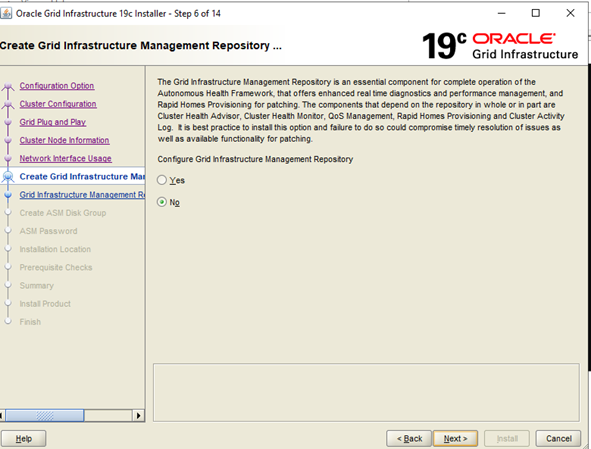Click the 'Install Product' step text
The height and width of the screenshot is (449, 591).
coord(45,303)
